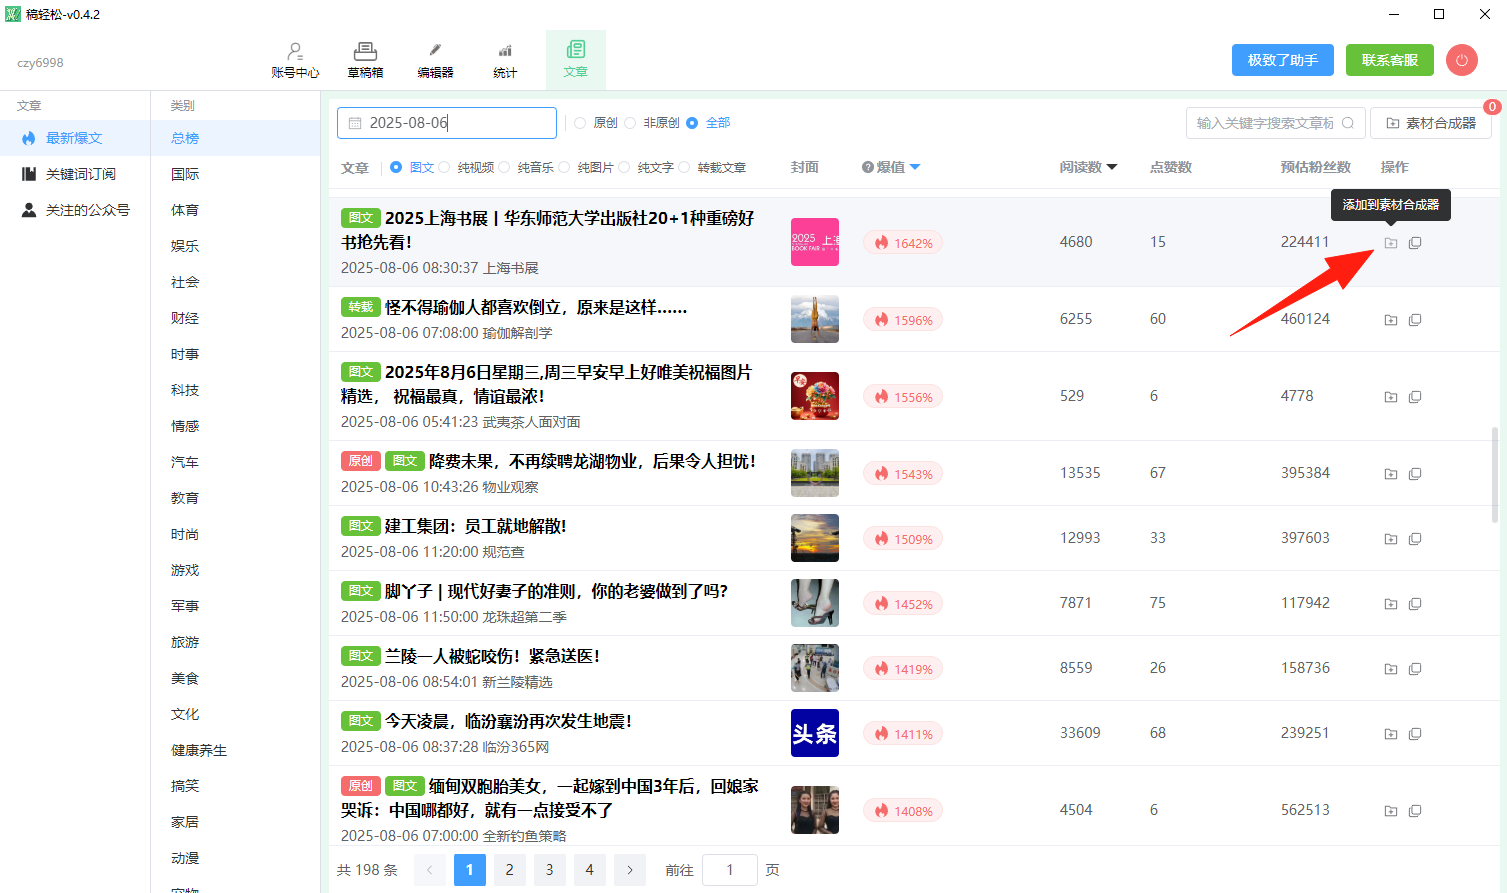The height and width of the screenshot is (893, 1507).
Task: Open the date picker showing 2025-08-06
Action: 447,123
